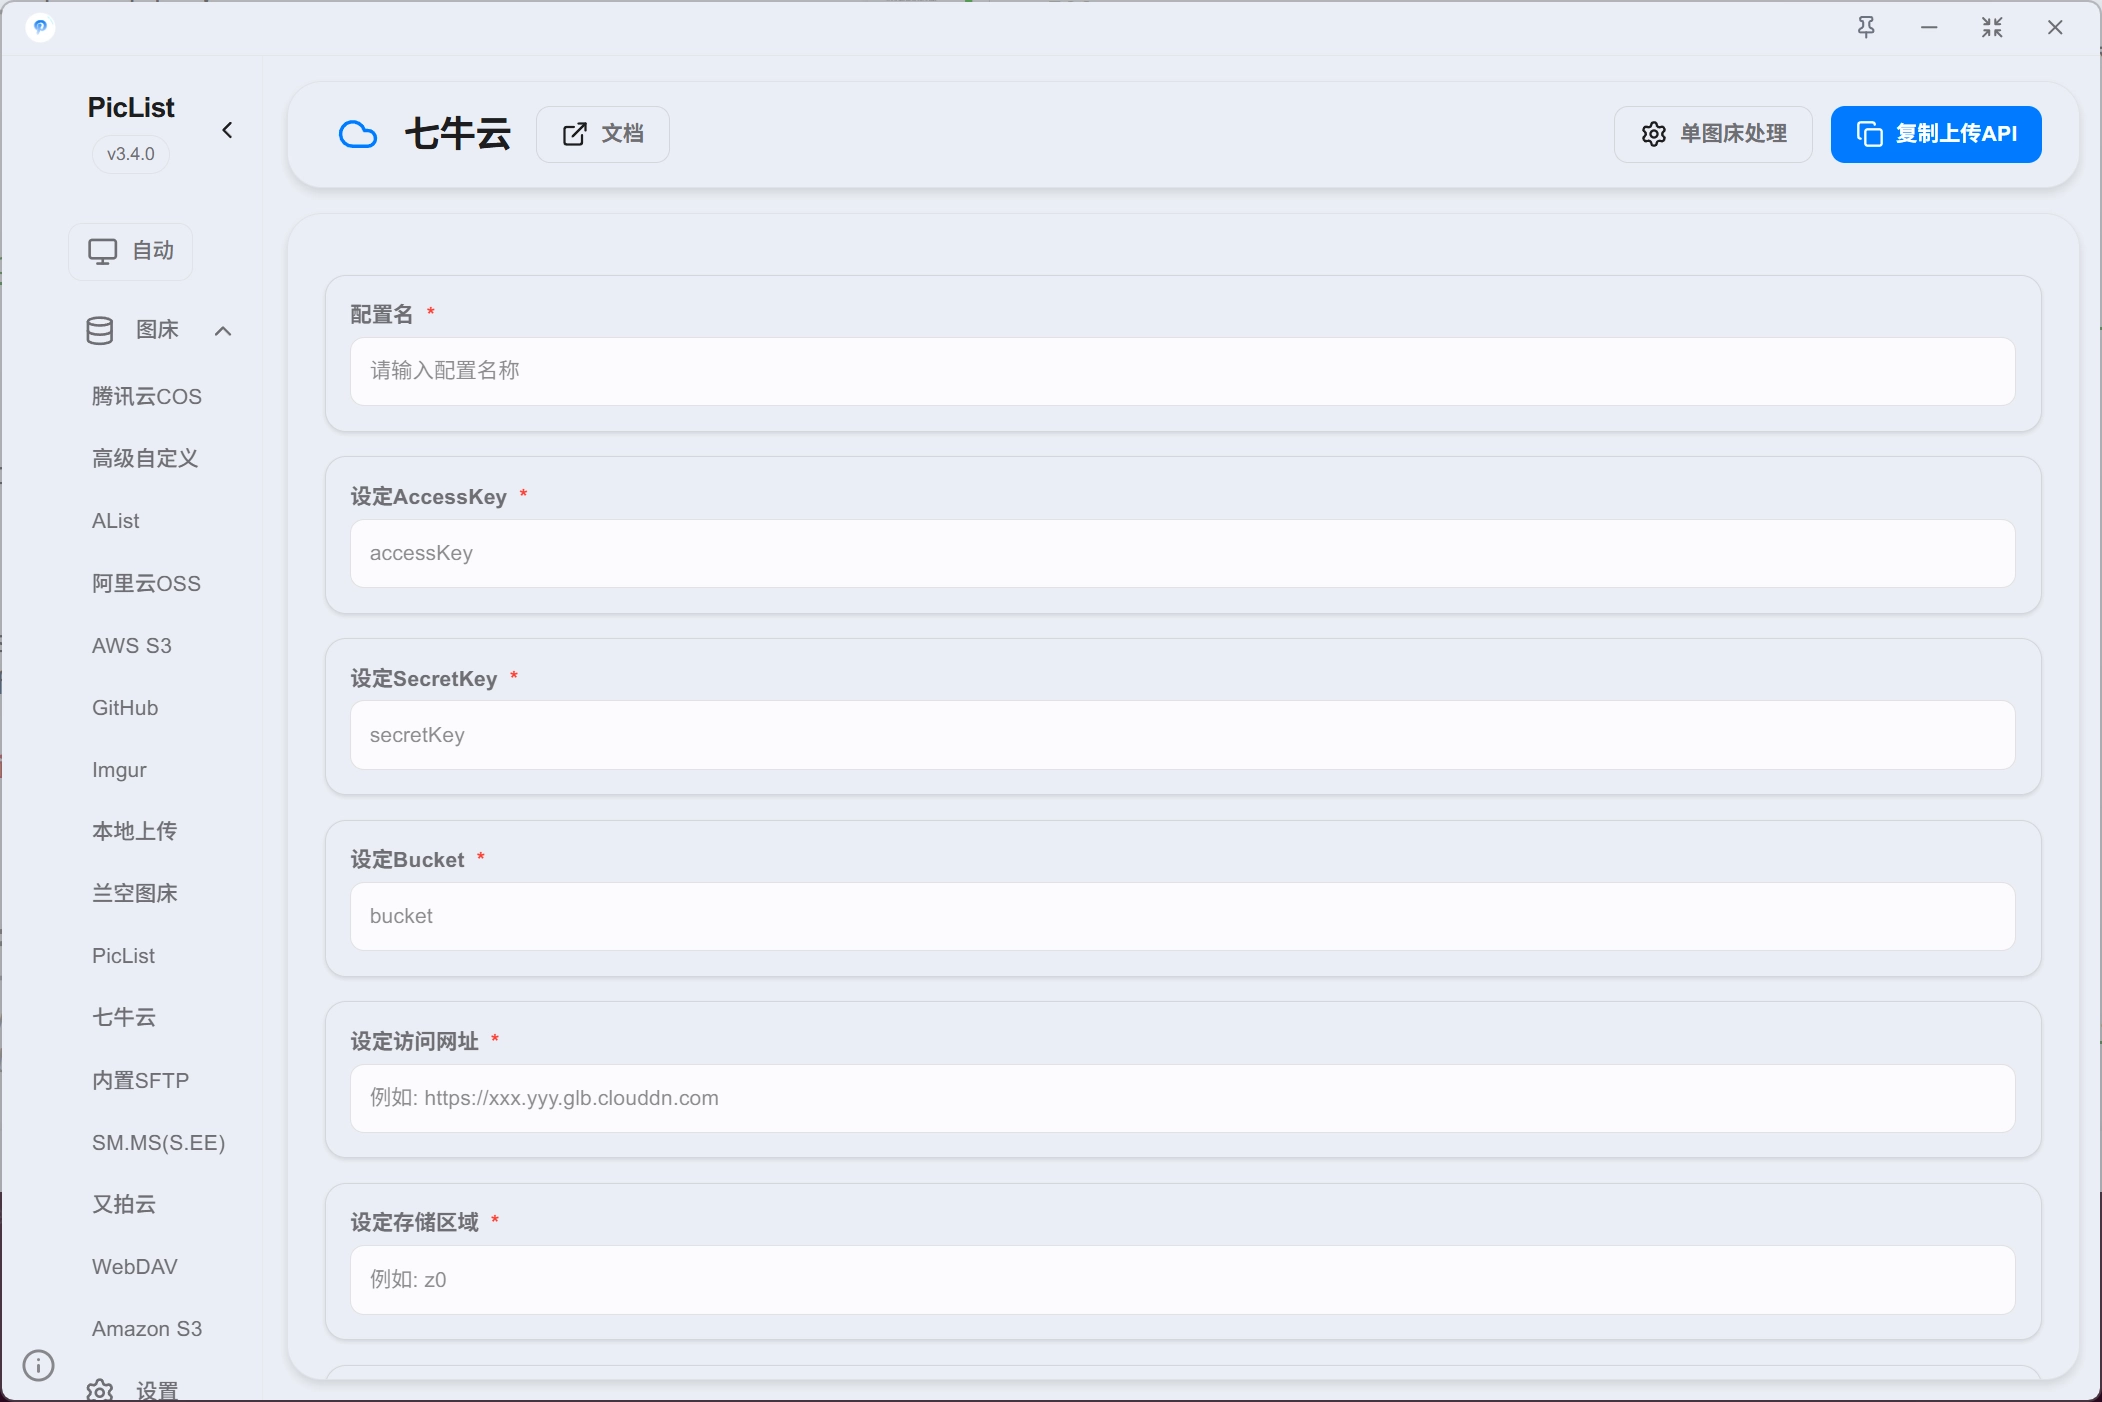
Task: Select GitHub picture bed
Action: tap(125, 708)
